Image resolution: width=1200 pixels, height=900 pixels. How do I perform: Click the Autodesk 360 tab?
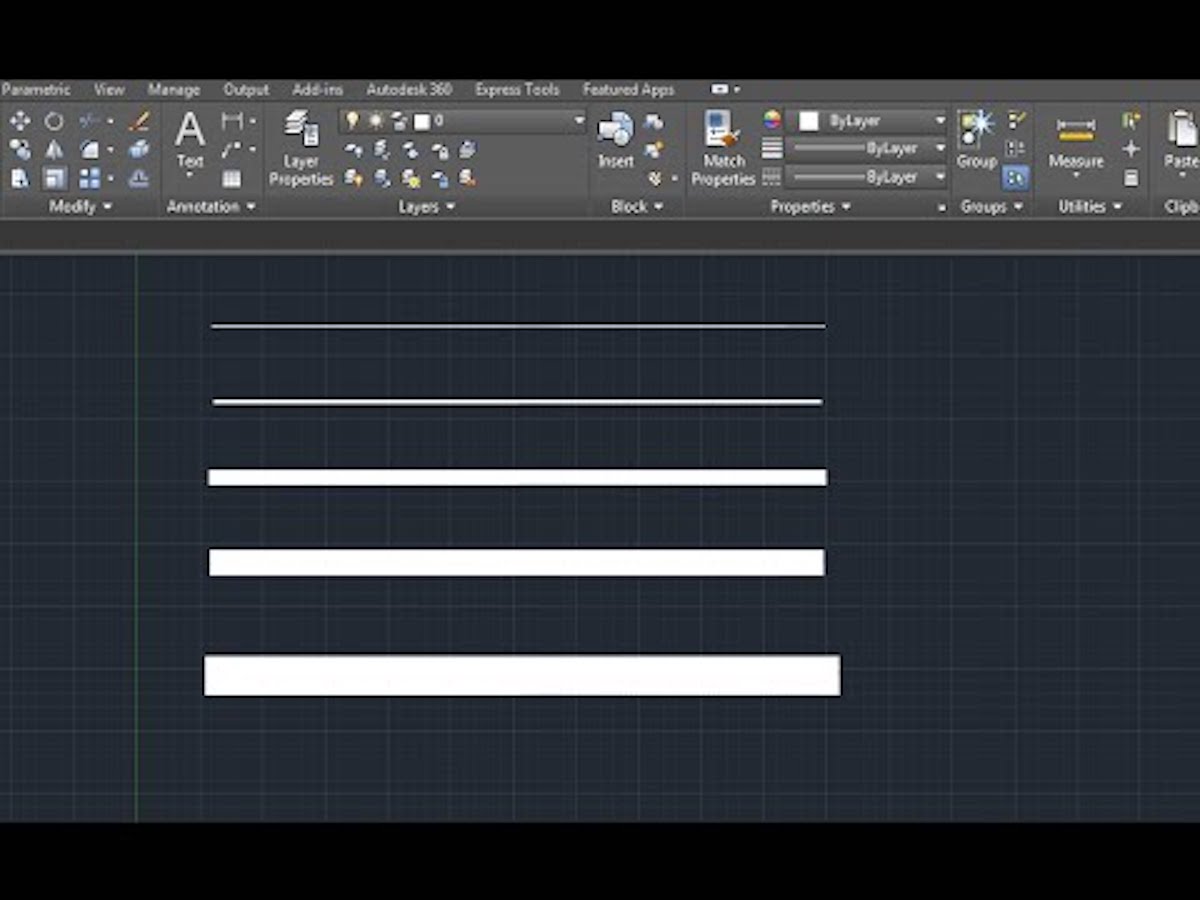(x=408, y=89)
